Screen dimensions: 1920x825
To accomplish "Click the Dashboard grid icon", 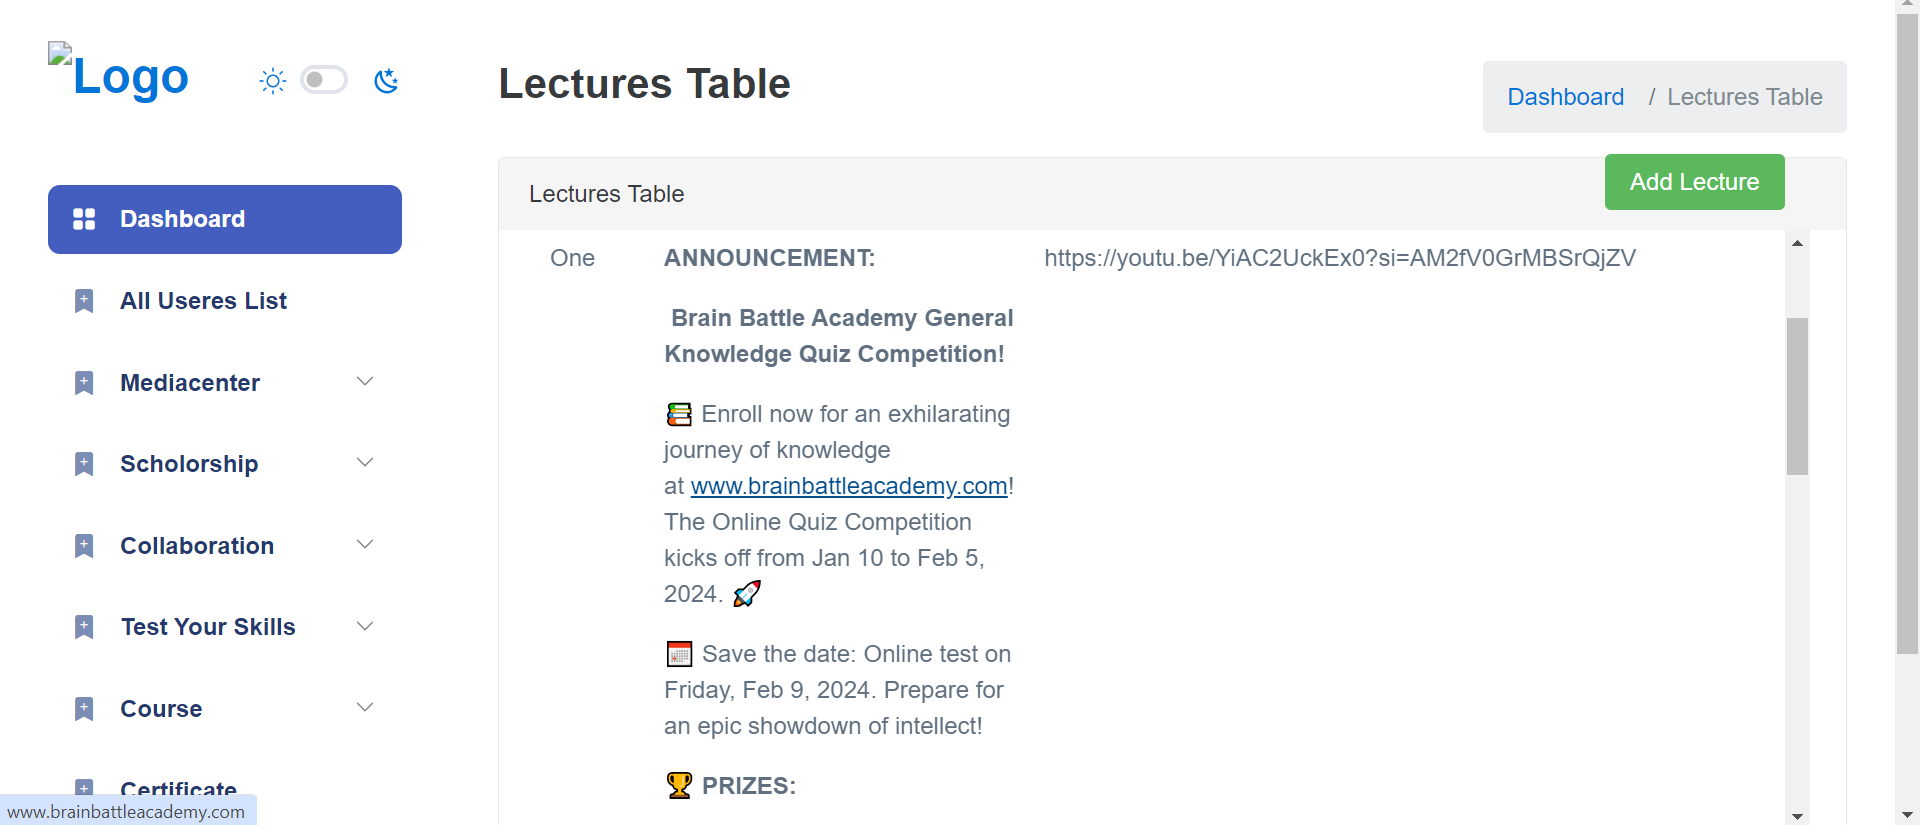I will pos(84,219).
